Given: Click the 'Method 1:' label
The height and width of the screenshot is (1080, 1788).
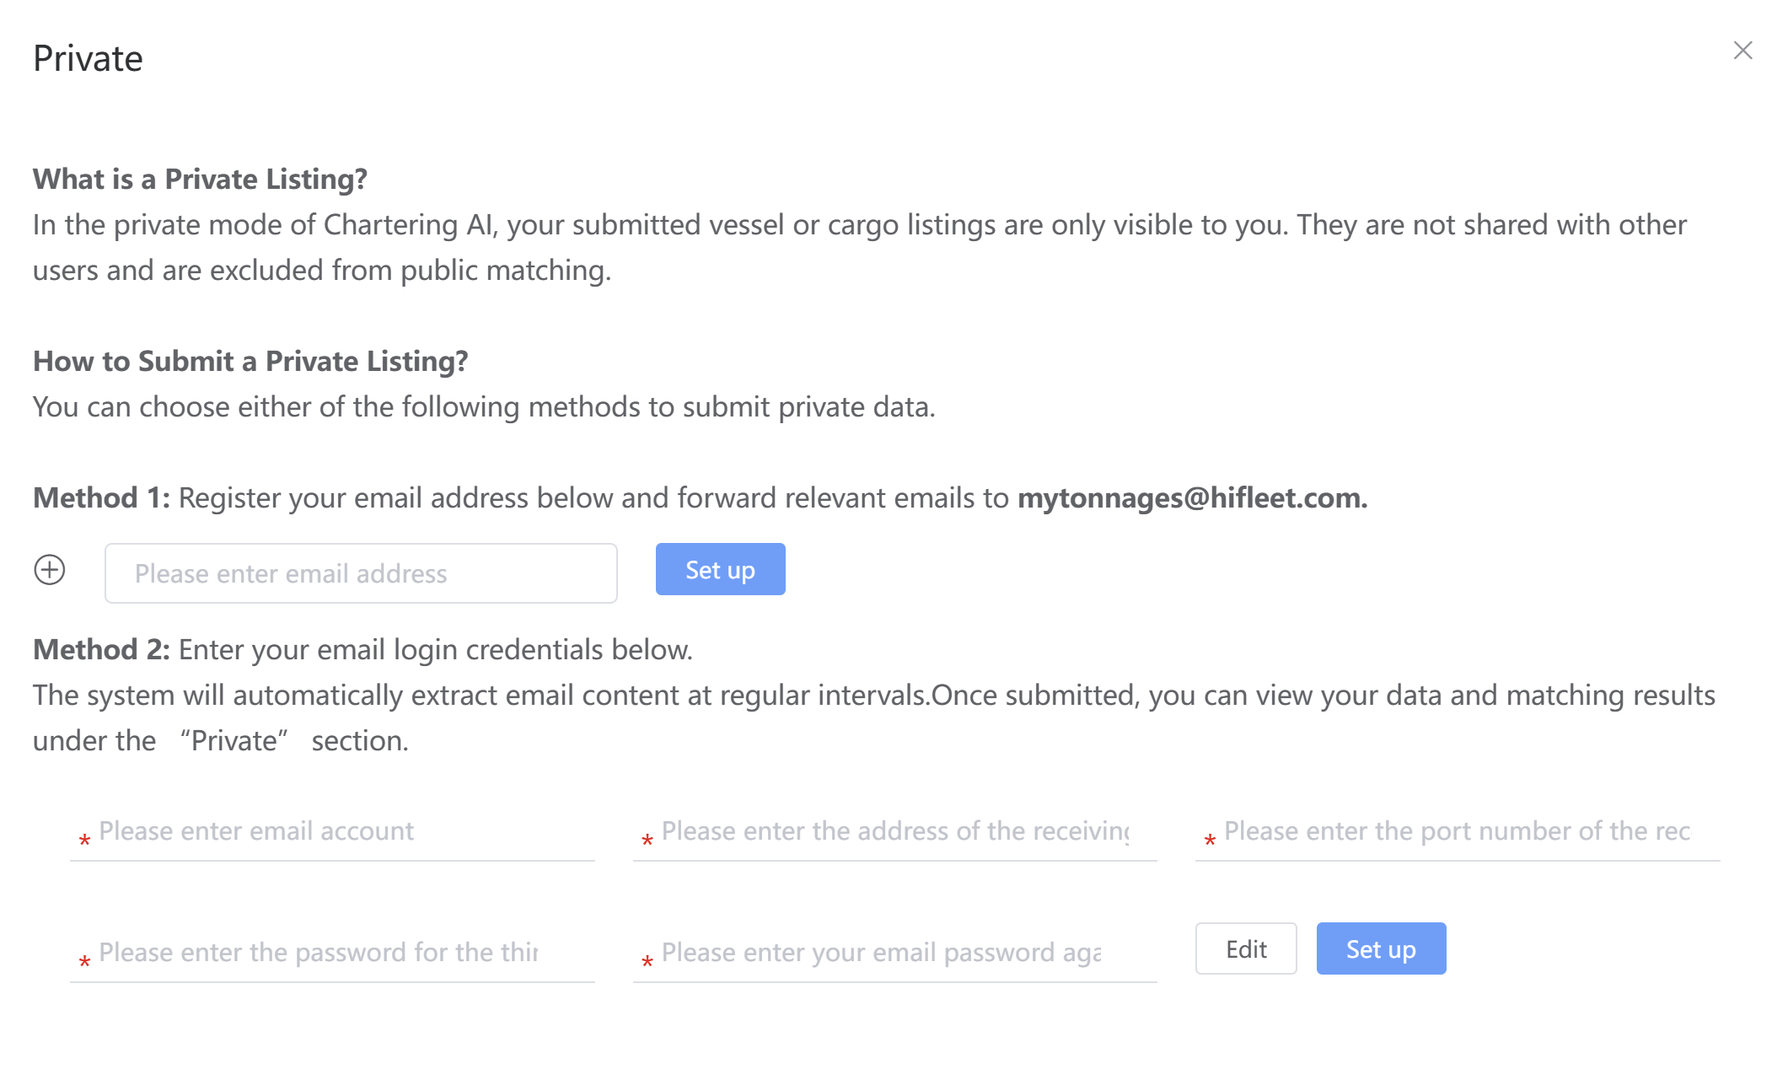Looking at the screenshot, I should 101,498.
